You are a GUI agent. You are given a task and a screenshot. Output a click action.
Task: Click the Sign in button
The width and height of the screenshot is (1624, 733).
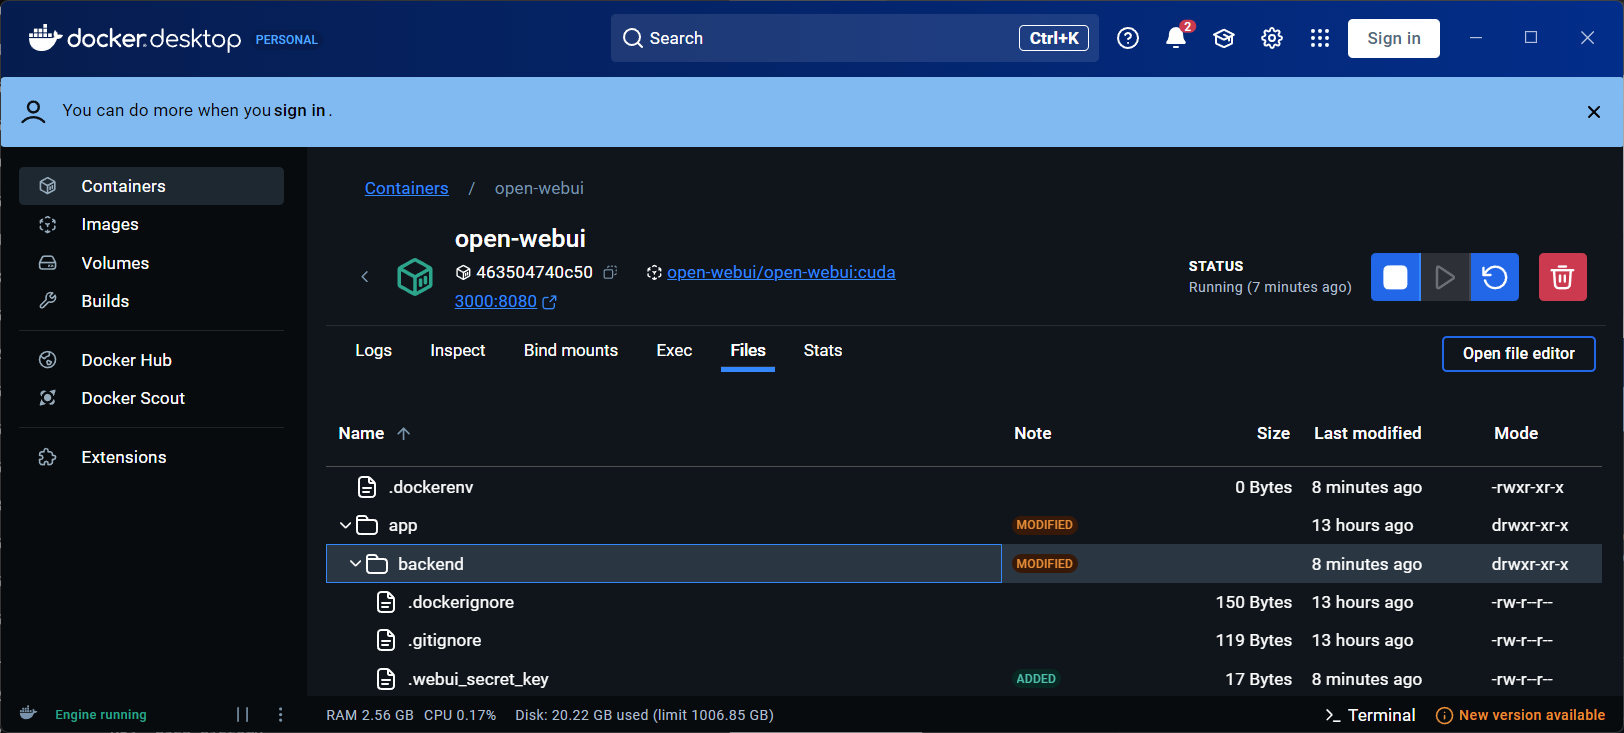[1394, 38]
